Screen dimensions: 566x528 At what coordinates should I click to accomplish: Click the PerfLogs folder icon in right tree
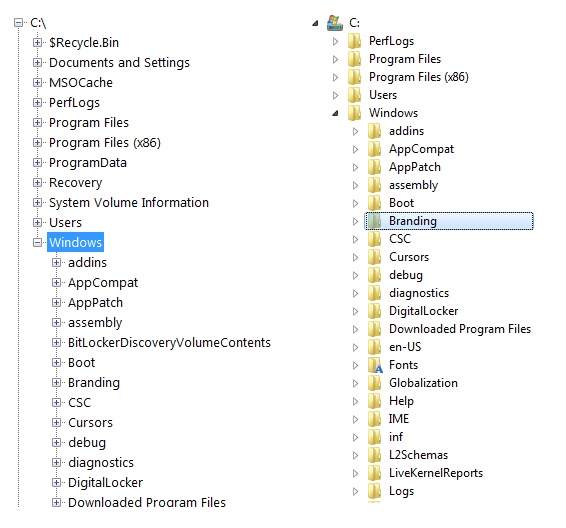click(x=354, y=41)
